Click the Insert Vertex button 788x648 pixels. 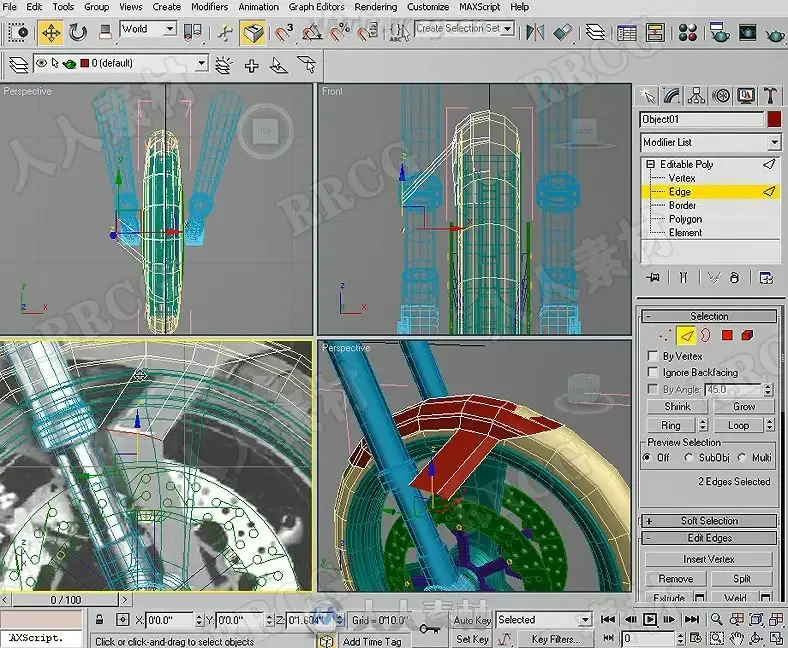pos(709,559)
